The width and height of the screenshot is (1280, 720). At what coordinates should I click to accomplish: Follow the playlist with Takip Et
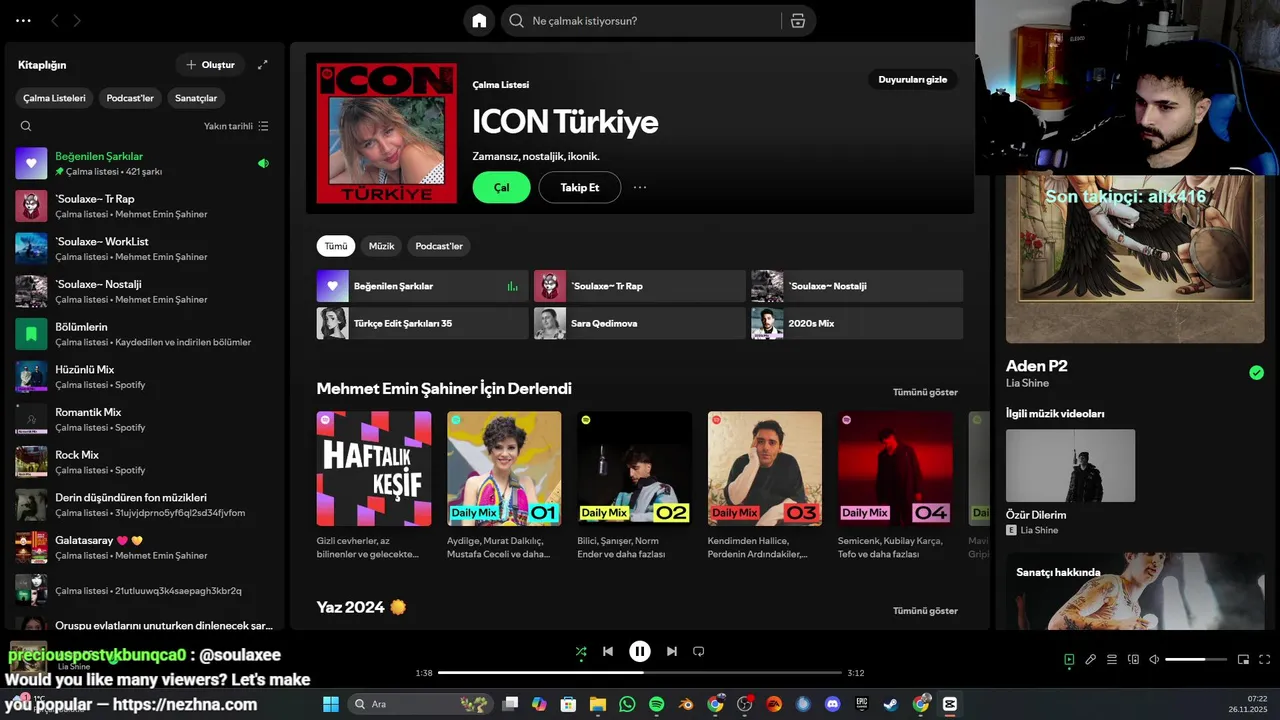(x=580, y=187)
